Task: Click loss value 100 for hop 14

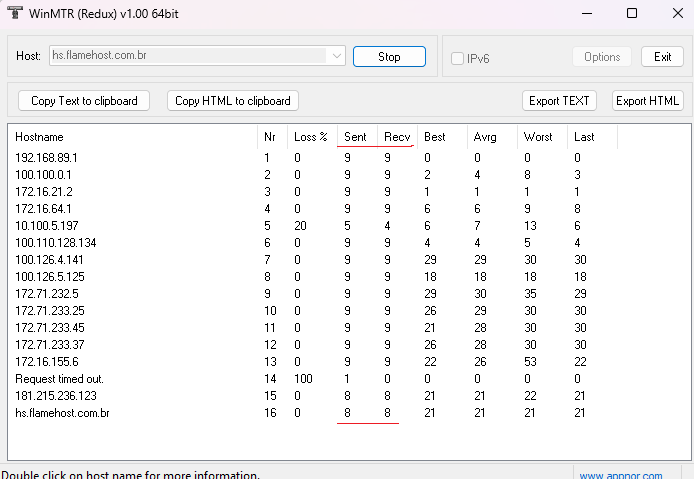Action: click(304, 379)
